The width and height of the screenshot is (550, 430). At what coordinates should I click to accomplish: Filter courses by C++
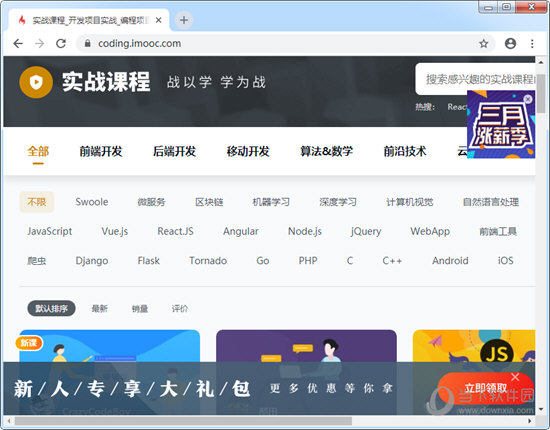click(392, 261)
